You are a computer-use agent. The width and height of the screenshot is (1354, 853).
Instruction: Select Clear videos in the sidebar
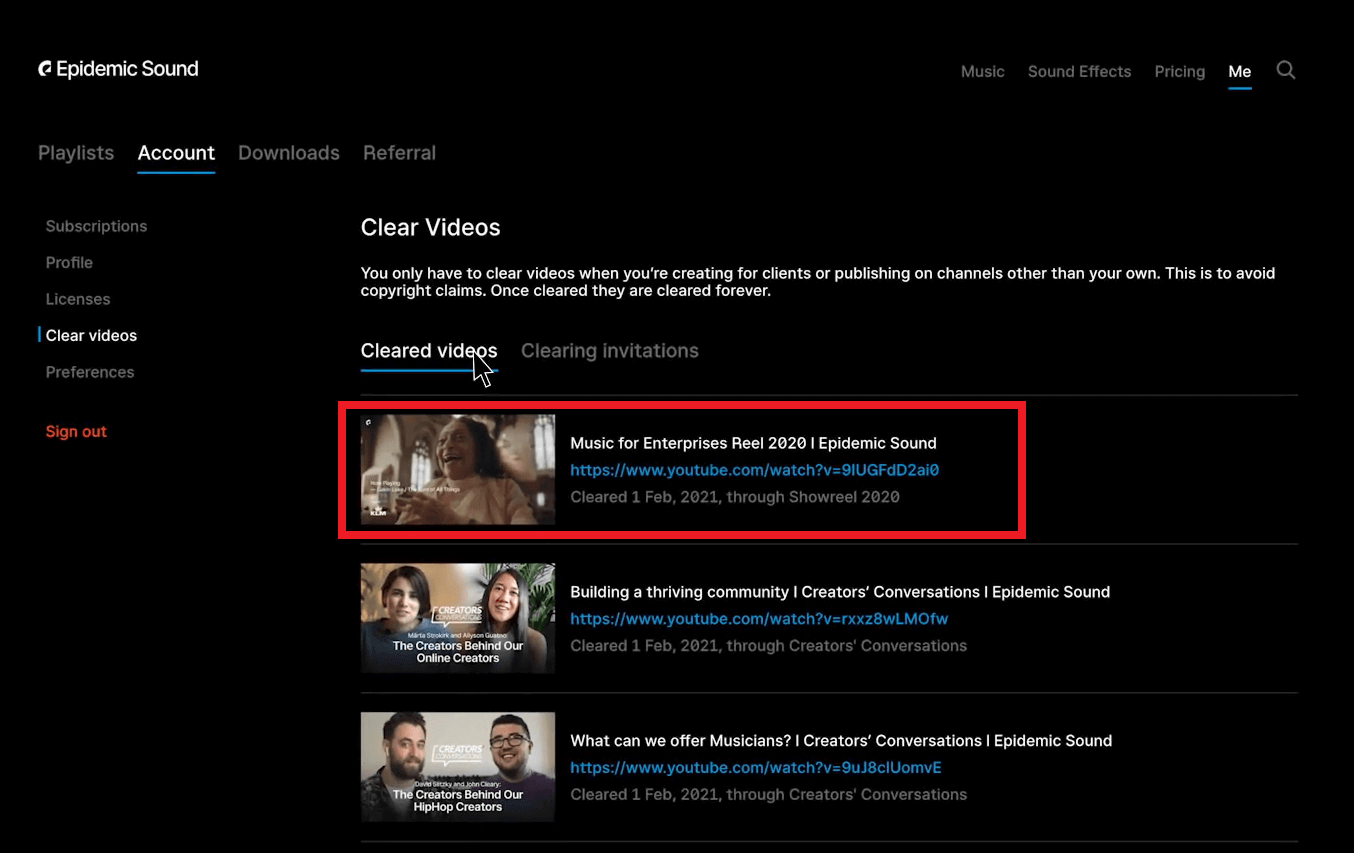click(x=91, y=335)
